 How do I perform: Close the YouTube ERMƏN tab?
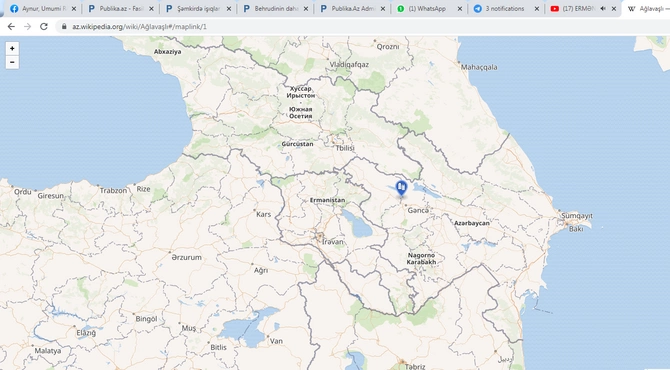click(x=614, y=9)
